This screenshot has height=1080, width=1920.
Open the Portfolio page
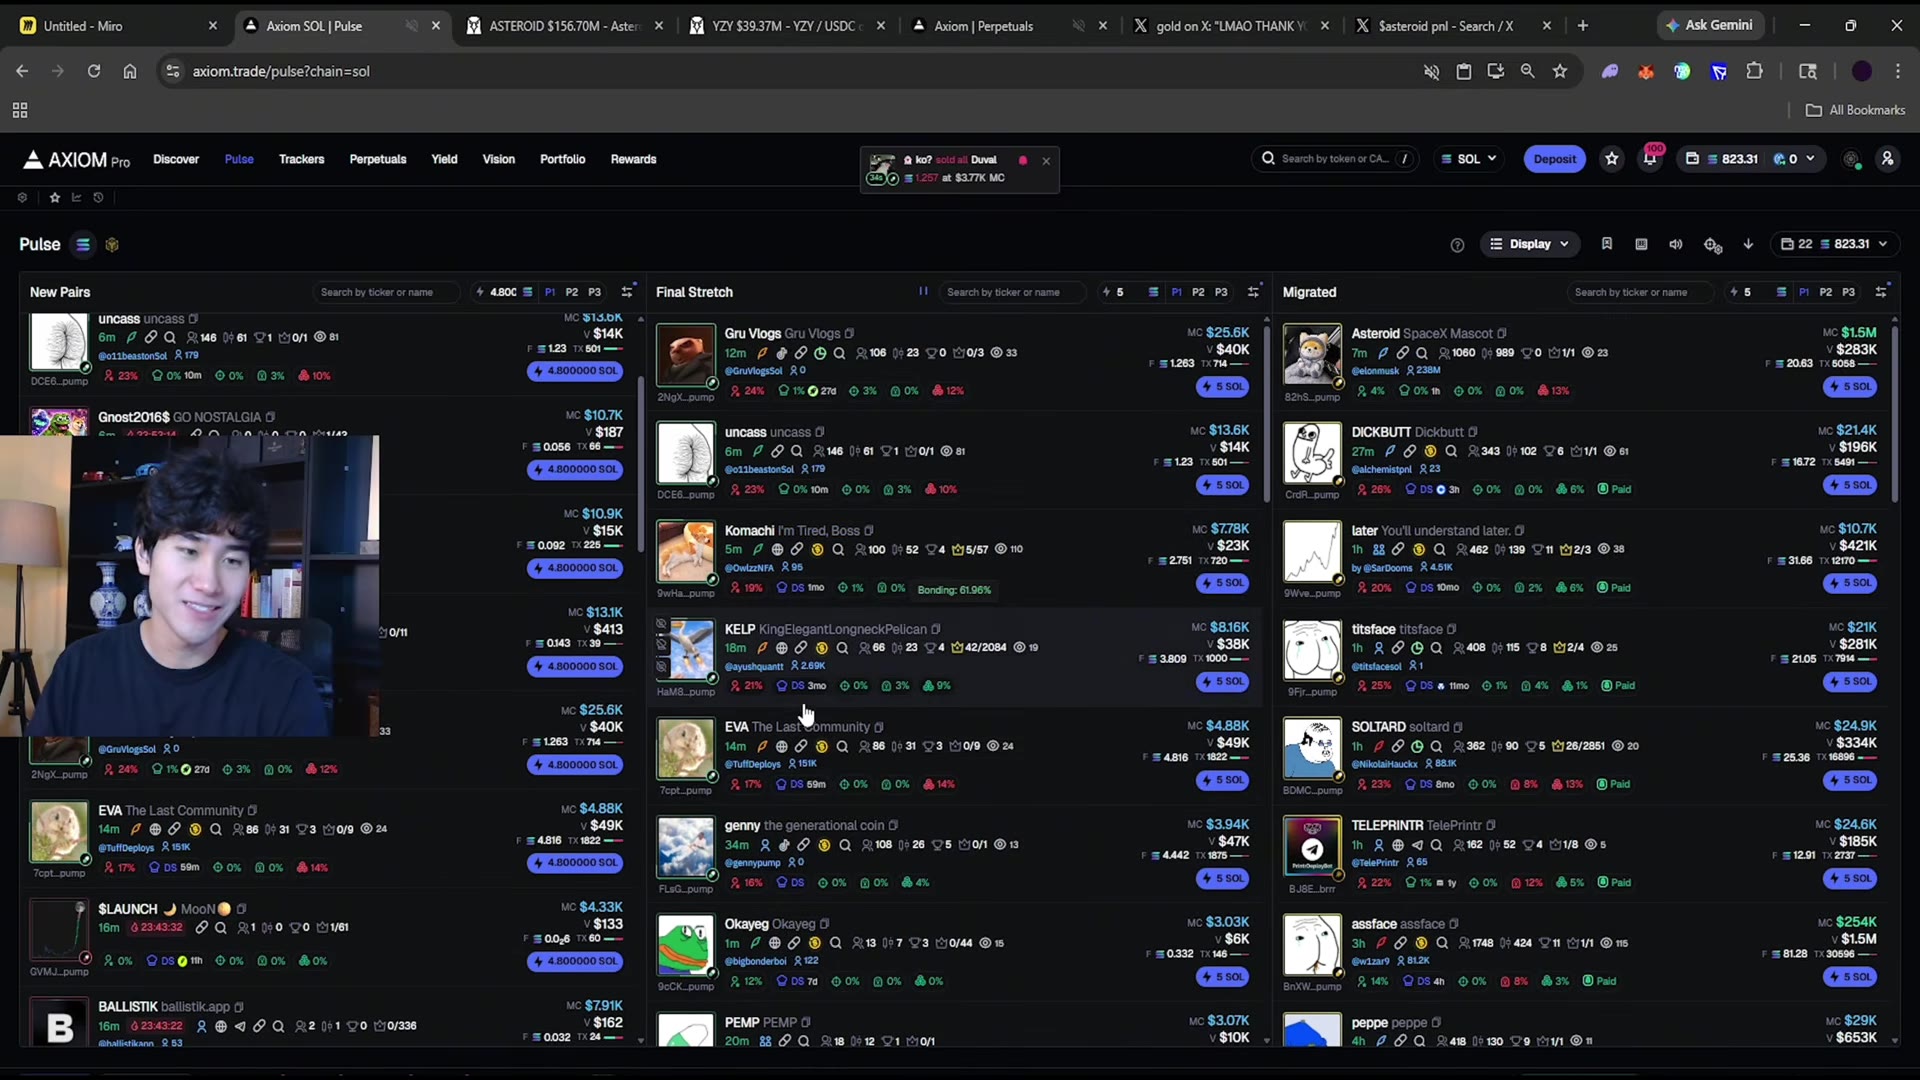[x=562, y=159]
